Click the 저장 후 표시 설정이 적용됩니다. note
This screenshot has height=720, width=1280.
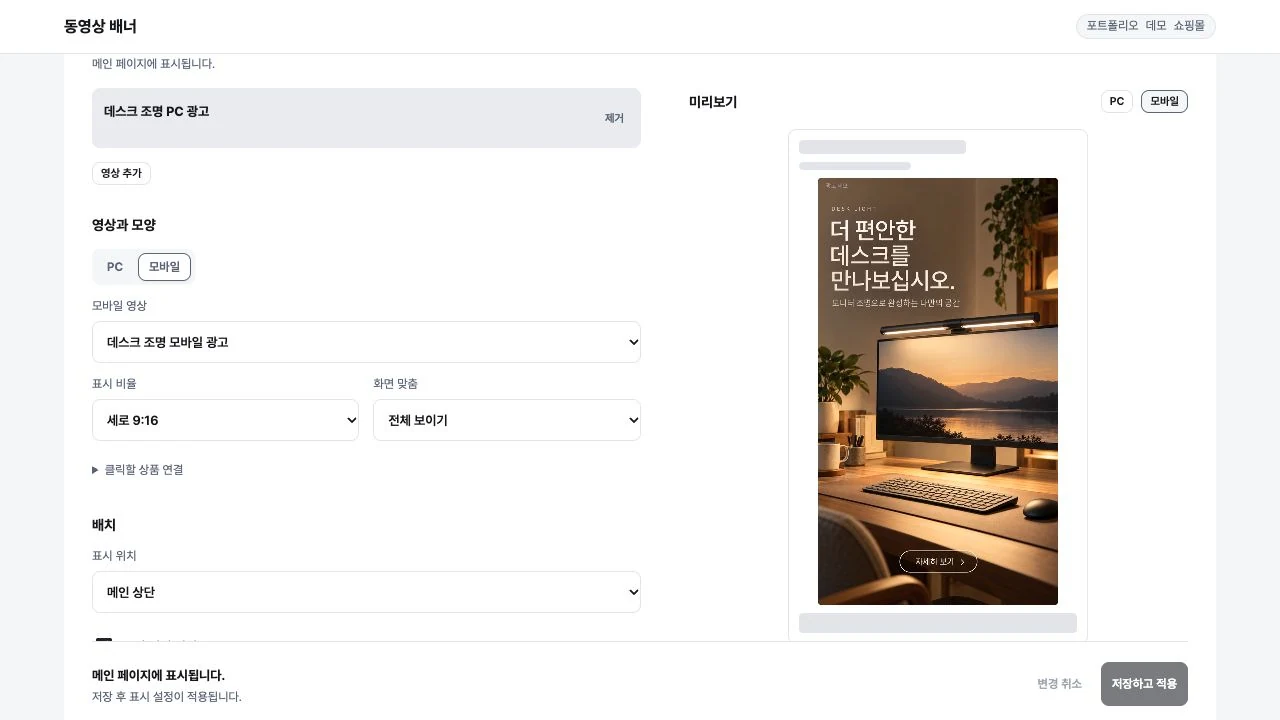coord(166,697)
